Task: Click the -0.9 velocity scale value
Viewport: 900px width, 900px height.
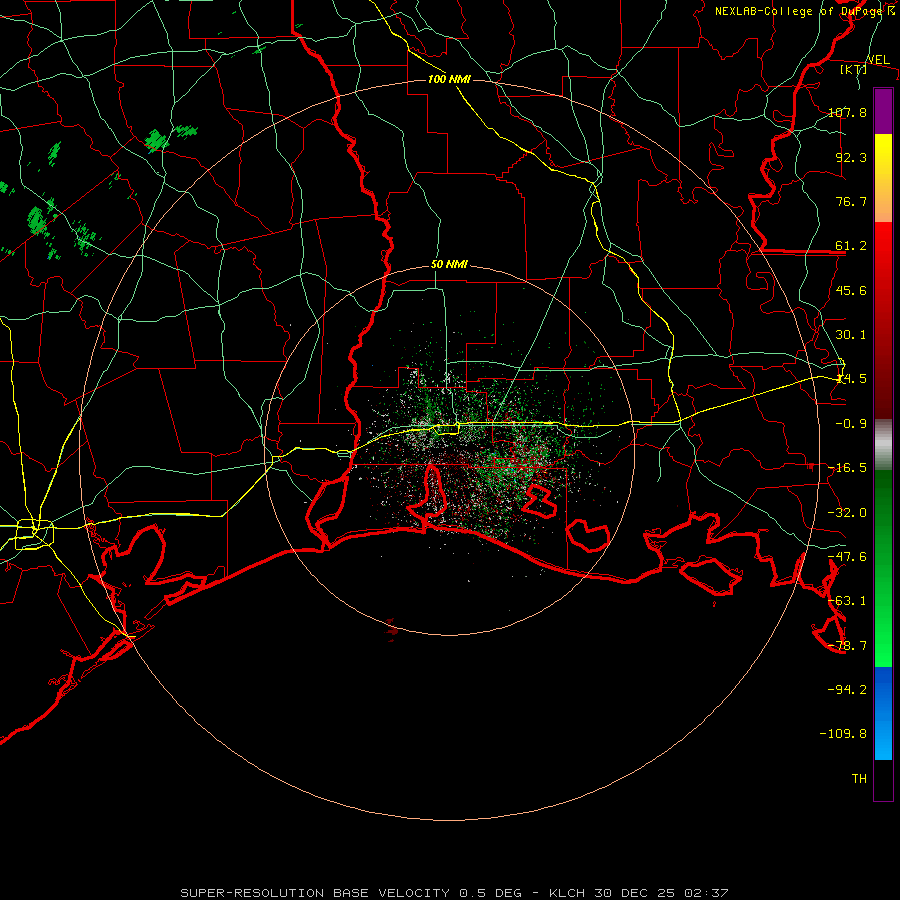Action: pyautogui.click(x=851, y=424)
